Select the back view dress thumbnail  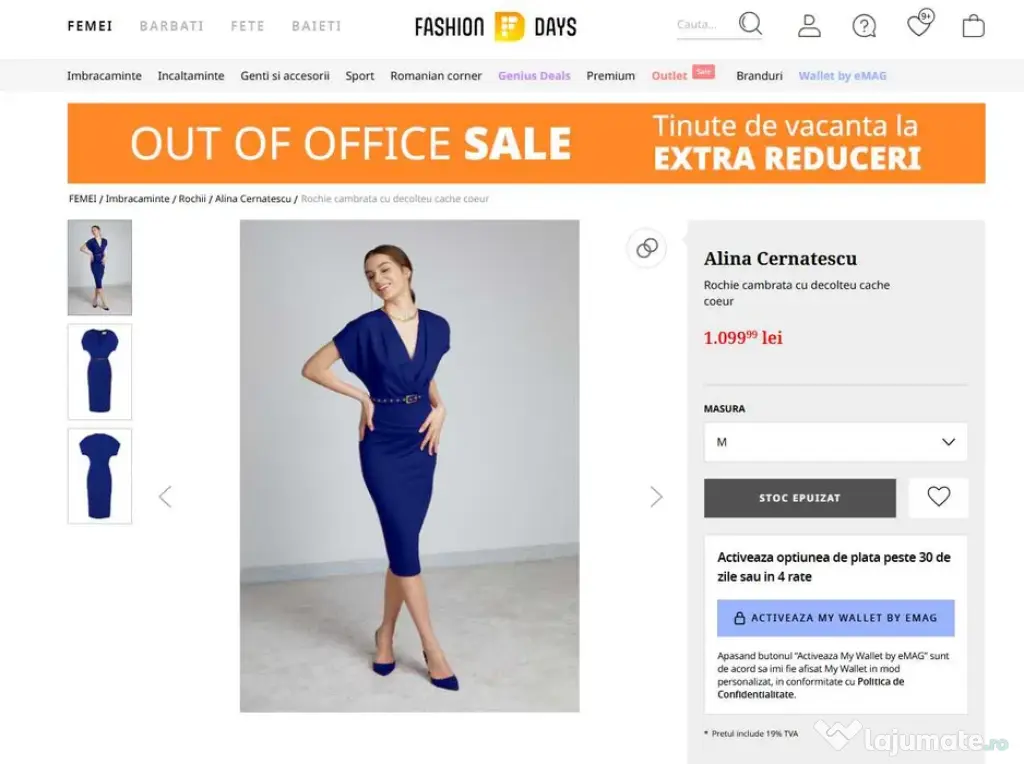point(99,476)
